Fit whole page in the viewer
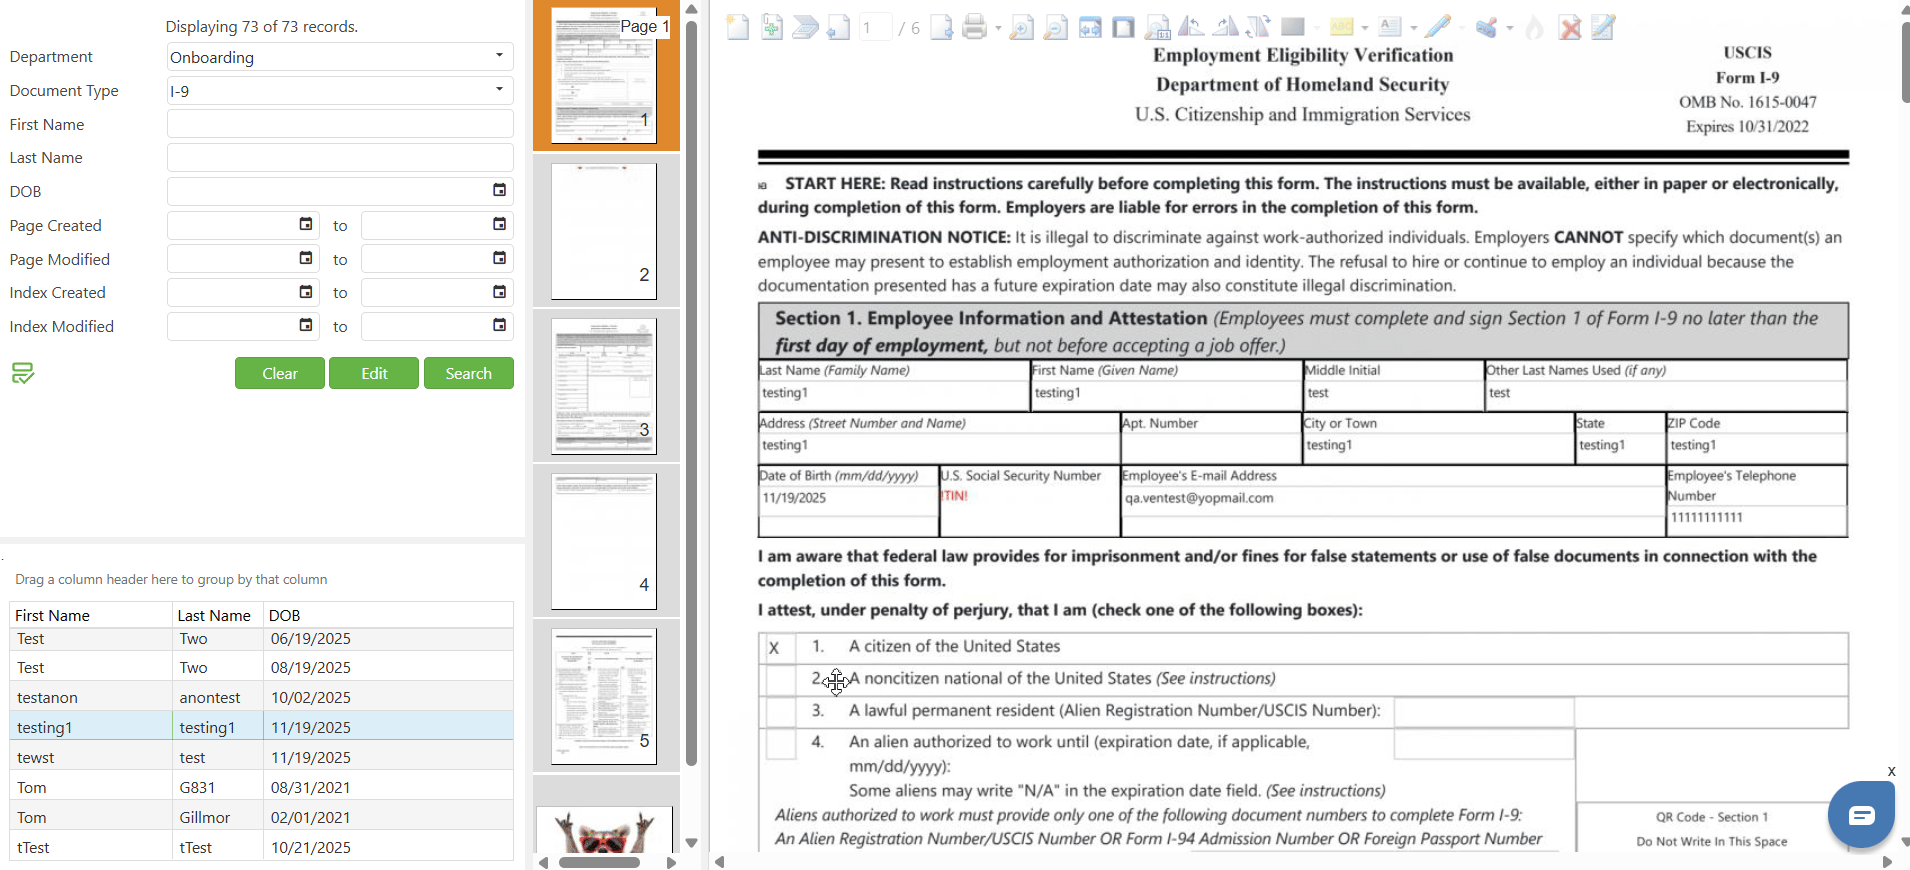 coord(1124,27)
